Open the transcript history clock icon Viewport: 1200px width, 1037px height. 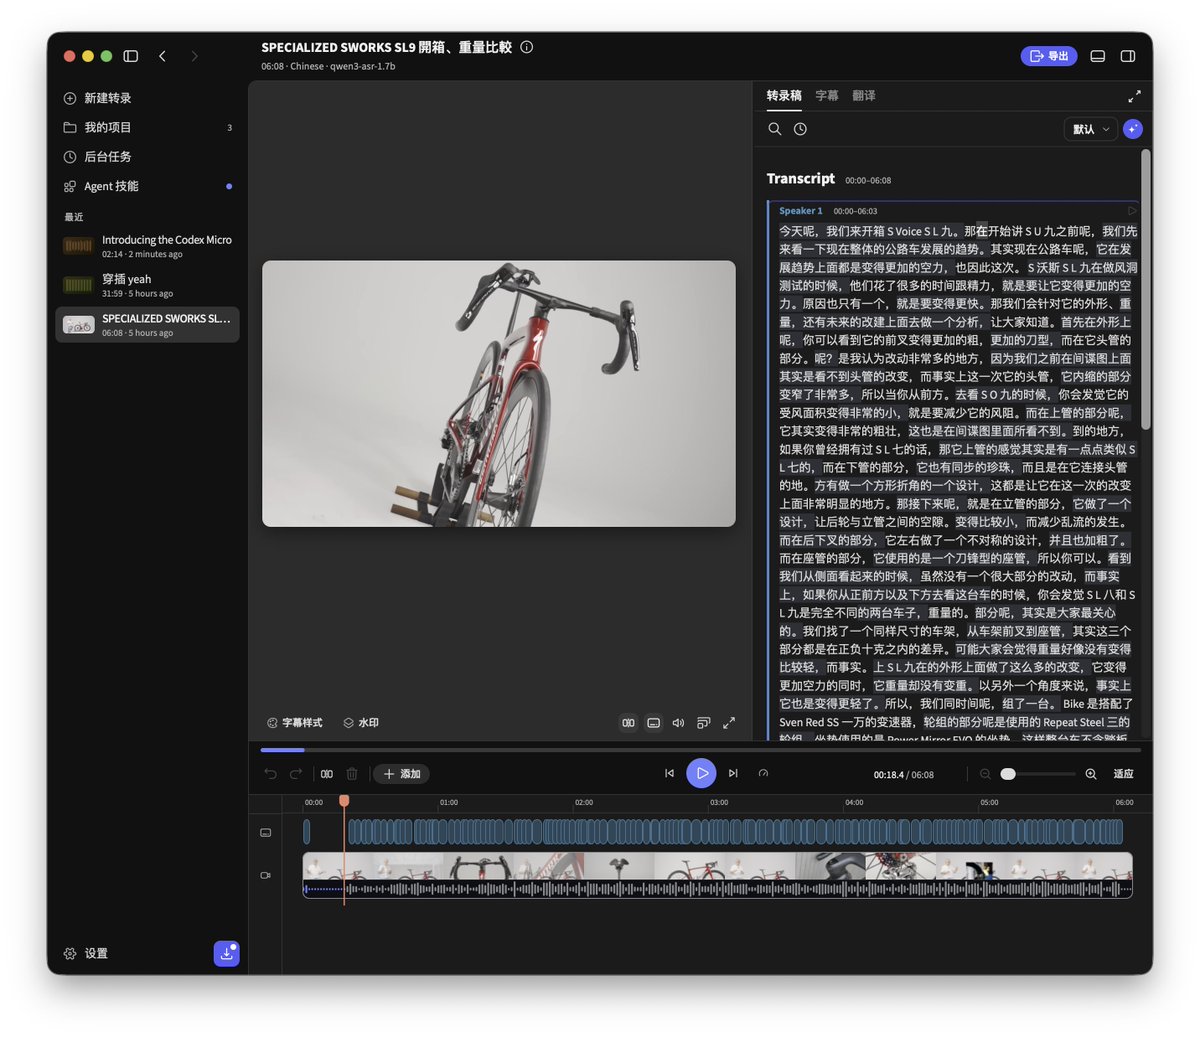[800, 129]
